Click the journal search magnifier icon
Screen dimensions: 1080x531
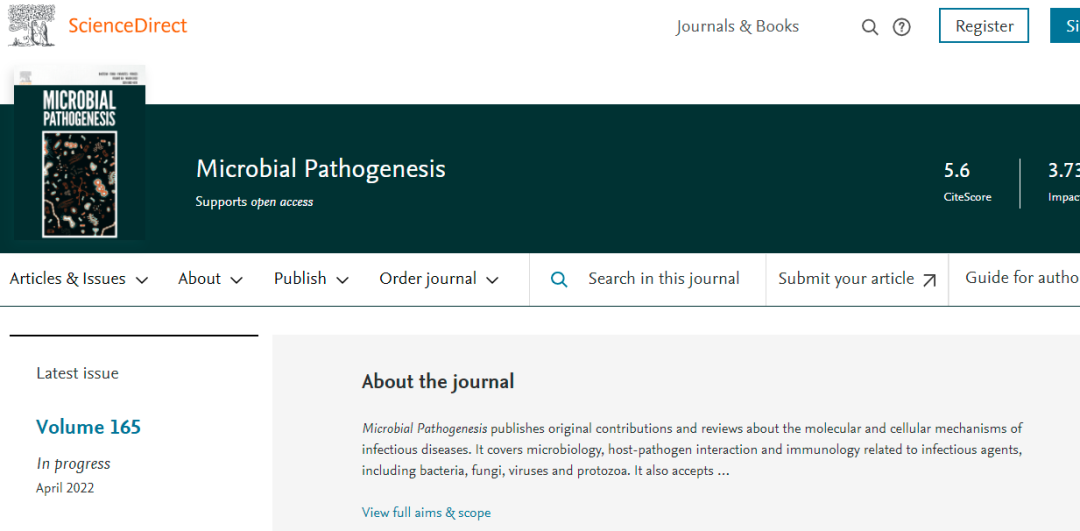tap(559, 279)
